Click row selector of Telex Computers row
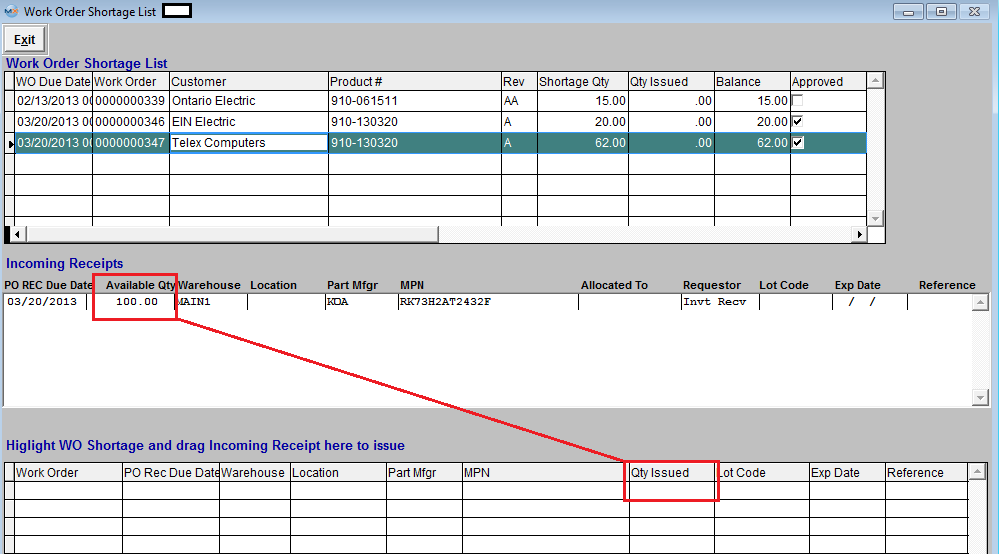Viewport: 999px width, 554px height. click(x=10, y=143)
